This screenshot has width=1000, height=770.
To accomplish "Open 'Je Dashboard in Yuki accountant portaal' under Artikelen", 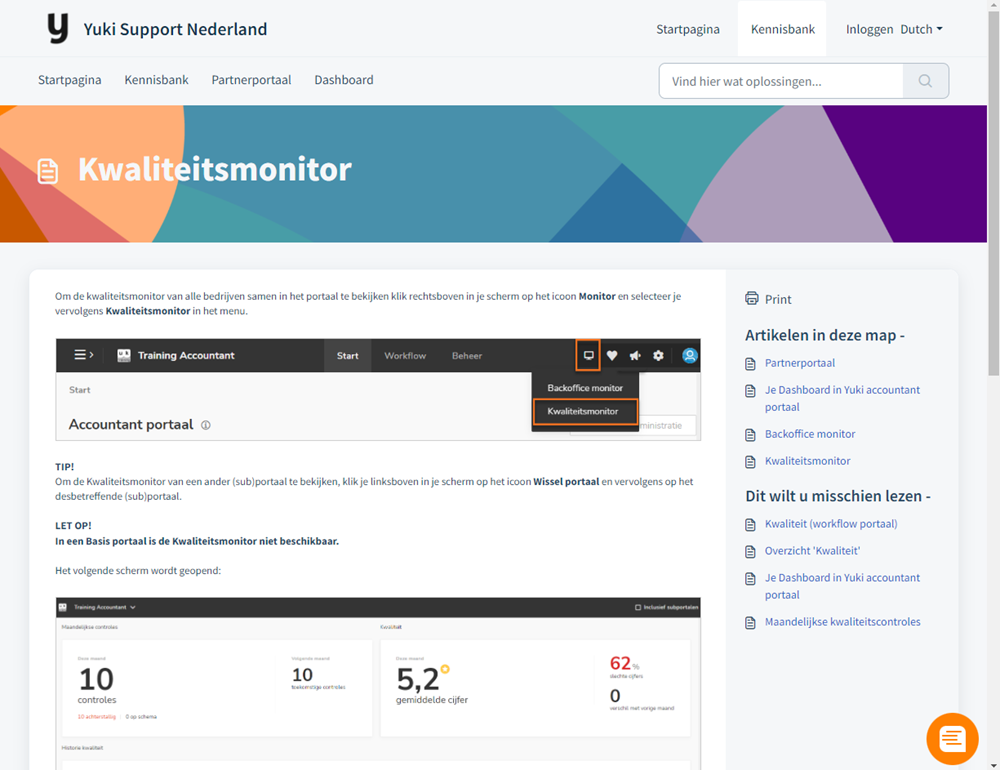I will [x=842, y=398].
